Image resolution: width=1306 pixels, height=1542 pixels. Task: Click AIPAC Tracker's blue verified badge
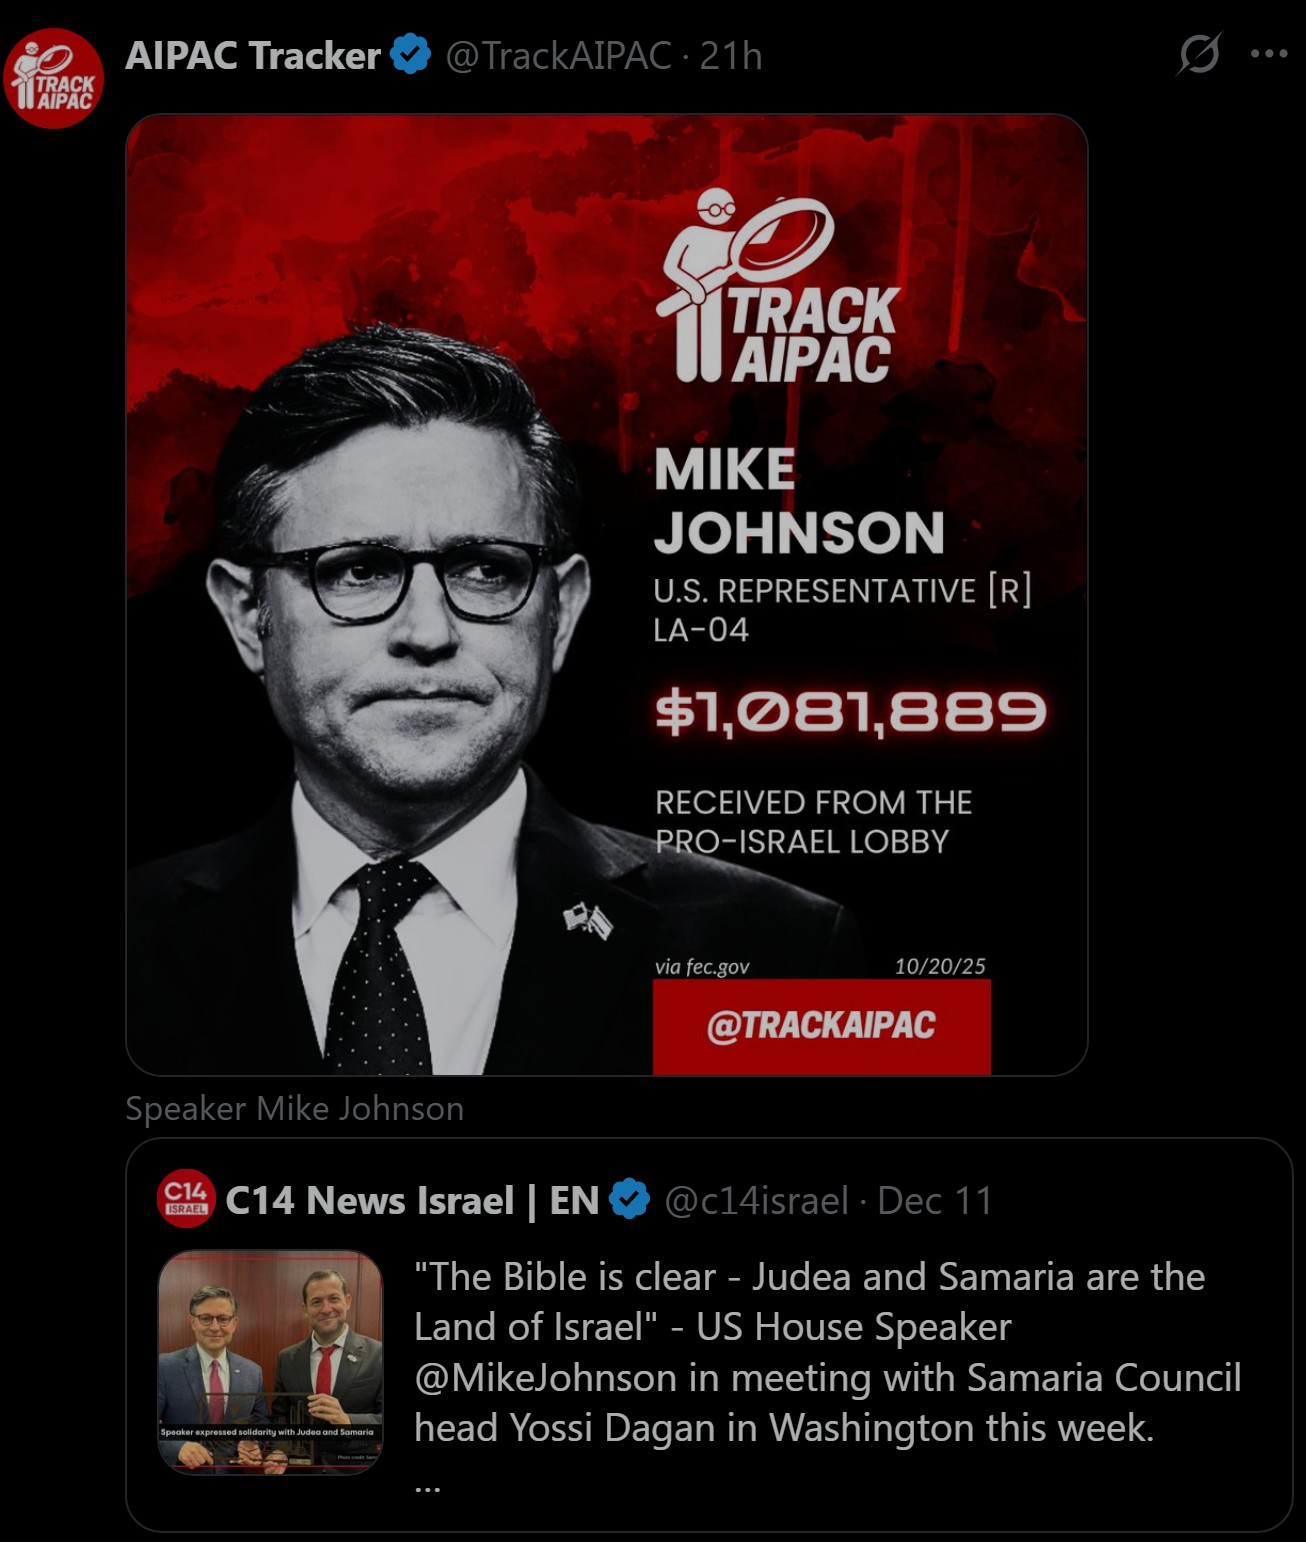(410, 55)
